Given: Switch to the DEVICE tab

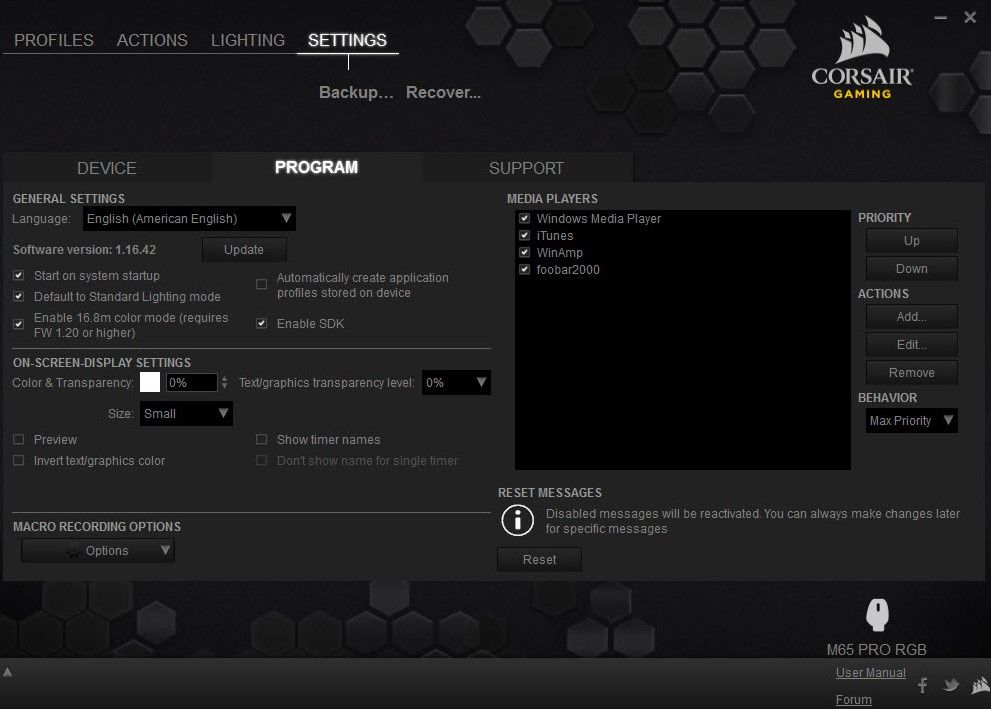Looking at the screenshot, I should pyautogui.click(x=107, y=168).
